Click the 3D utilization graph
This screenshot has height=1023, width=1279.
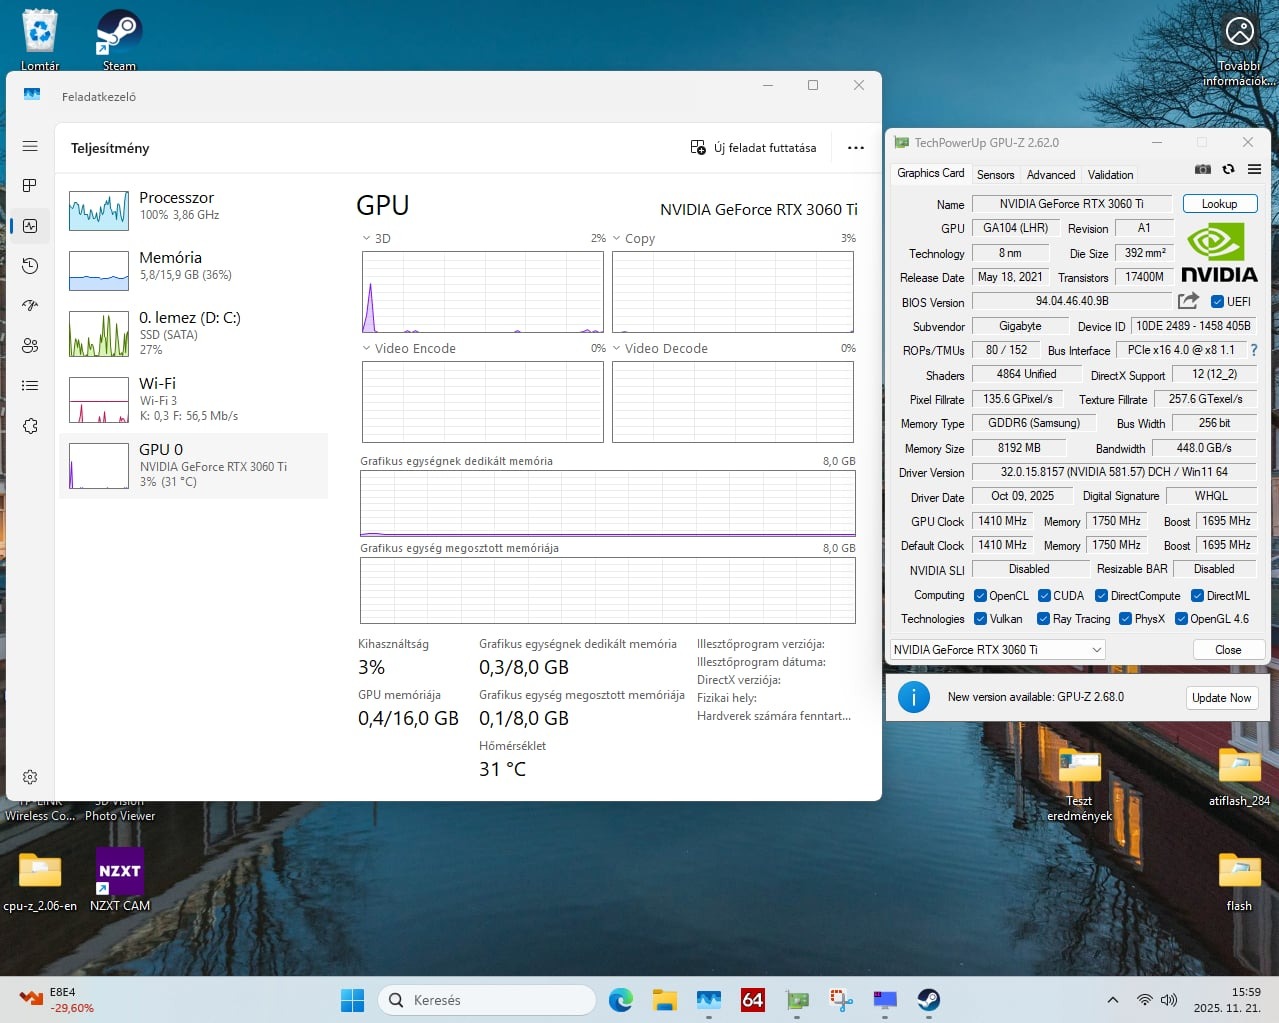(x=483, y=292)
